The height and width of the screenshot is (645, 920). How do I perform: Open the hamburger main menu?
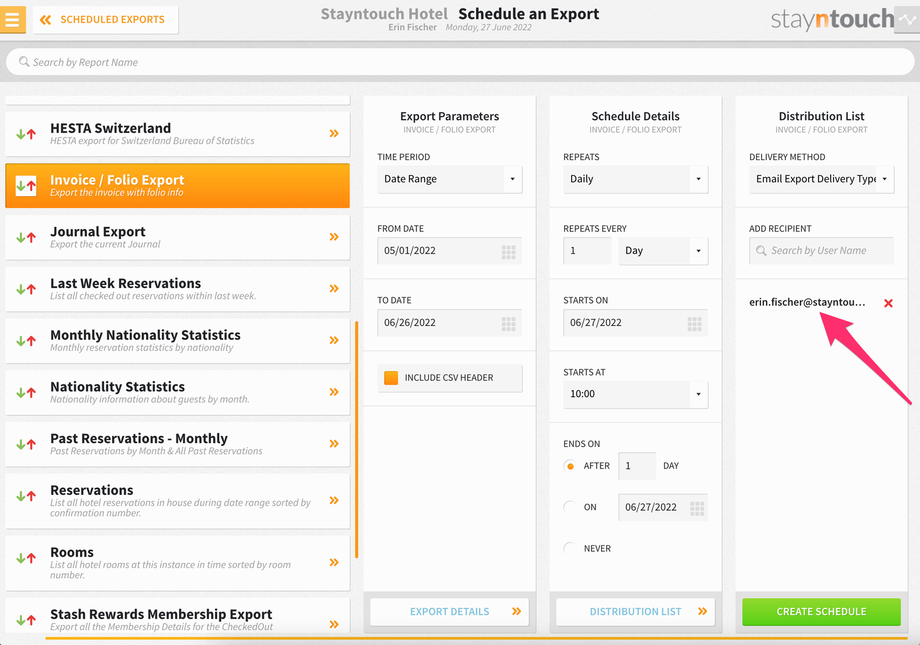[x=12, y=19]
